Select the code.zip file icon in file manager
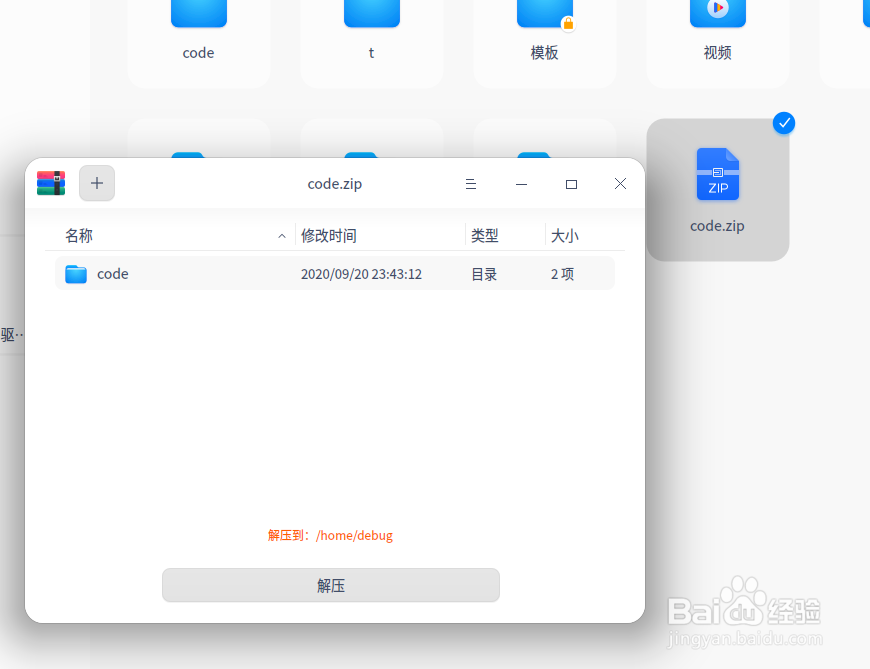Viewport: 870px width, 669px height. (x=717, y=174)
